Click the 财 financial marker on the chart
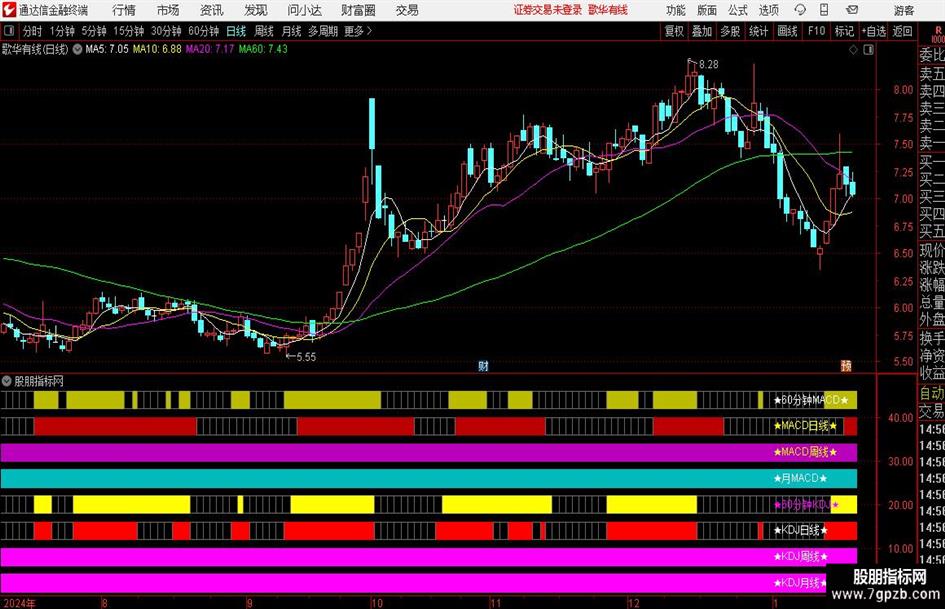The image size is (945, 609). tap(483, 366)
